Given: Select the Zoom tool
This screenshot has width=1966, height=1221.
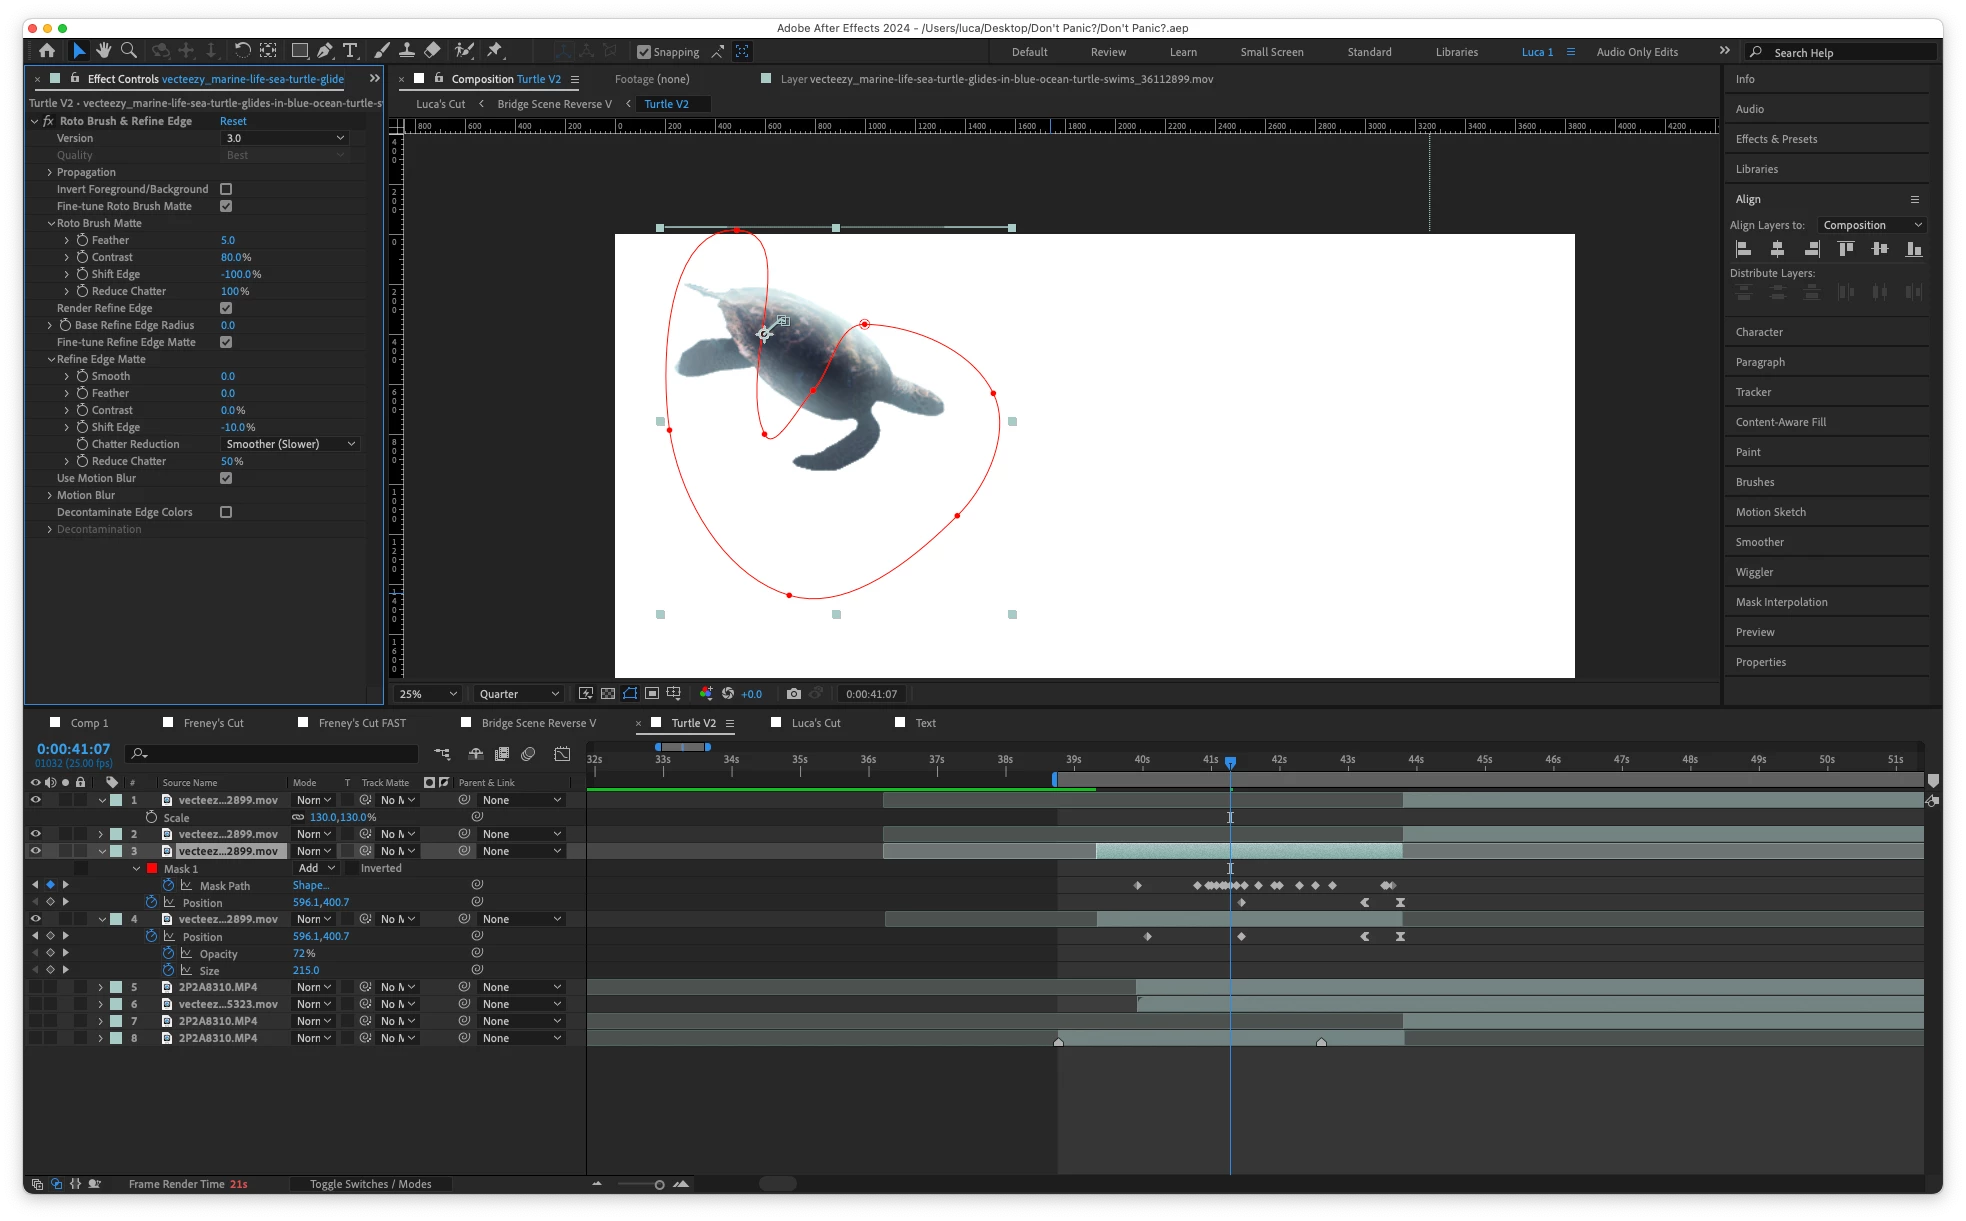Looking at the screenshot, I should pyautogui.click(x=129, y=50).
